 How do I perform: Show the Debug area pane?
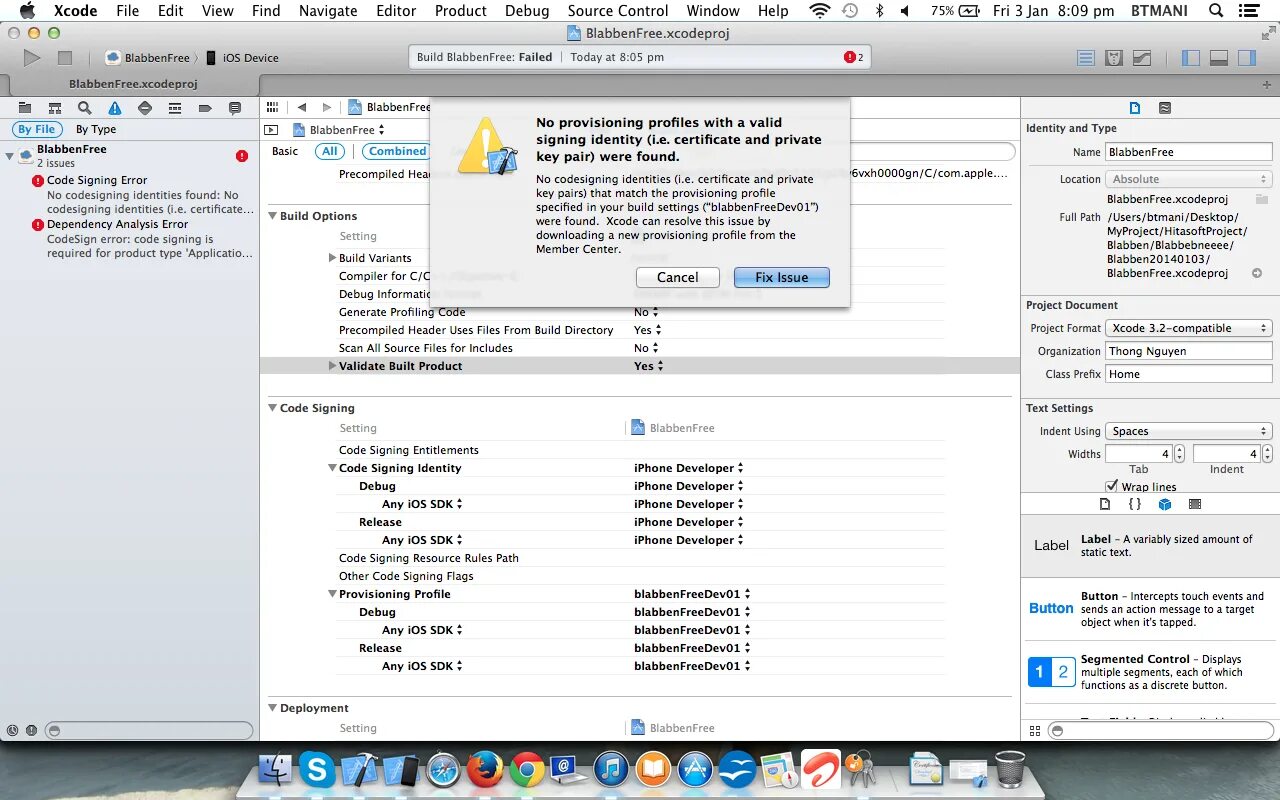(x=1218, y=58)
